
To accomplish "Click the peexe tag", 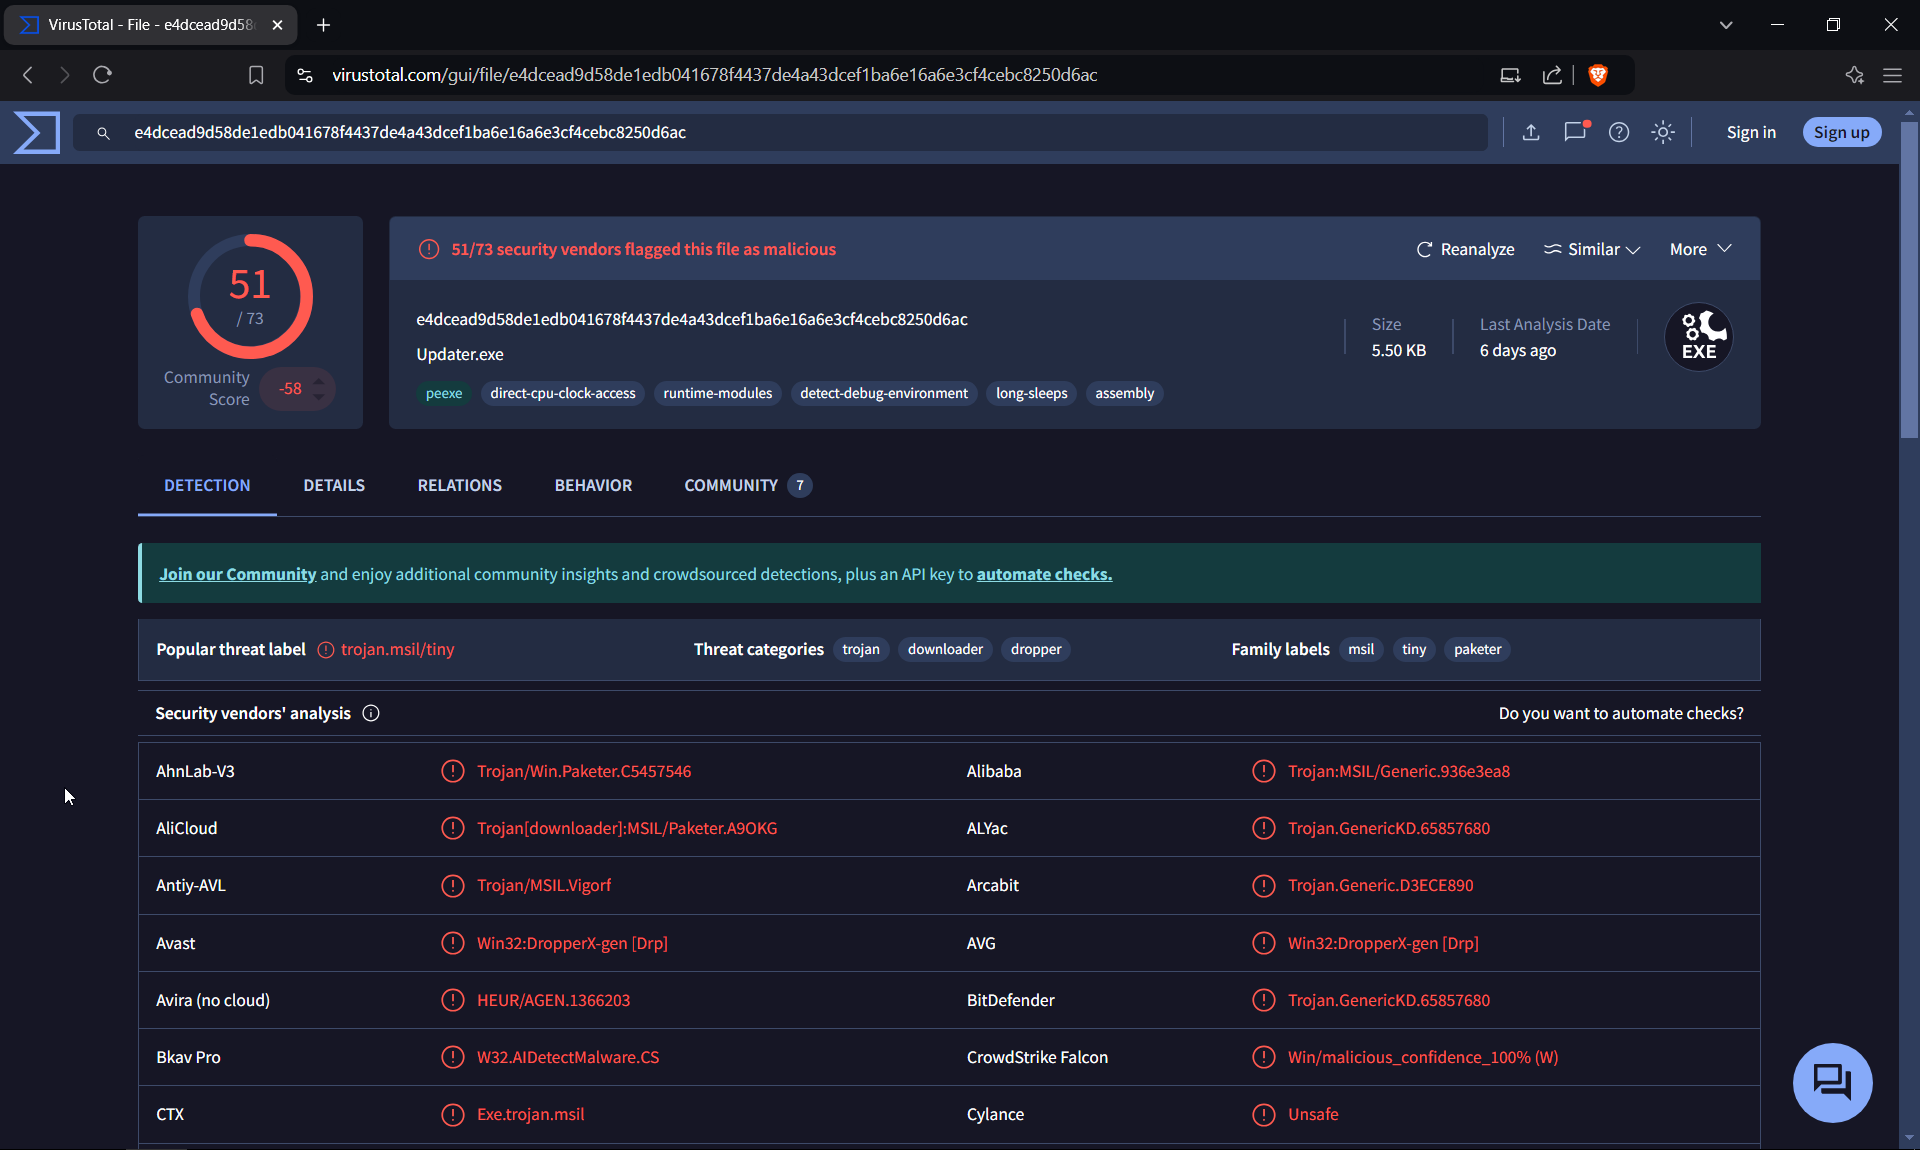I will pyautogui.click(x=444, y=393).
